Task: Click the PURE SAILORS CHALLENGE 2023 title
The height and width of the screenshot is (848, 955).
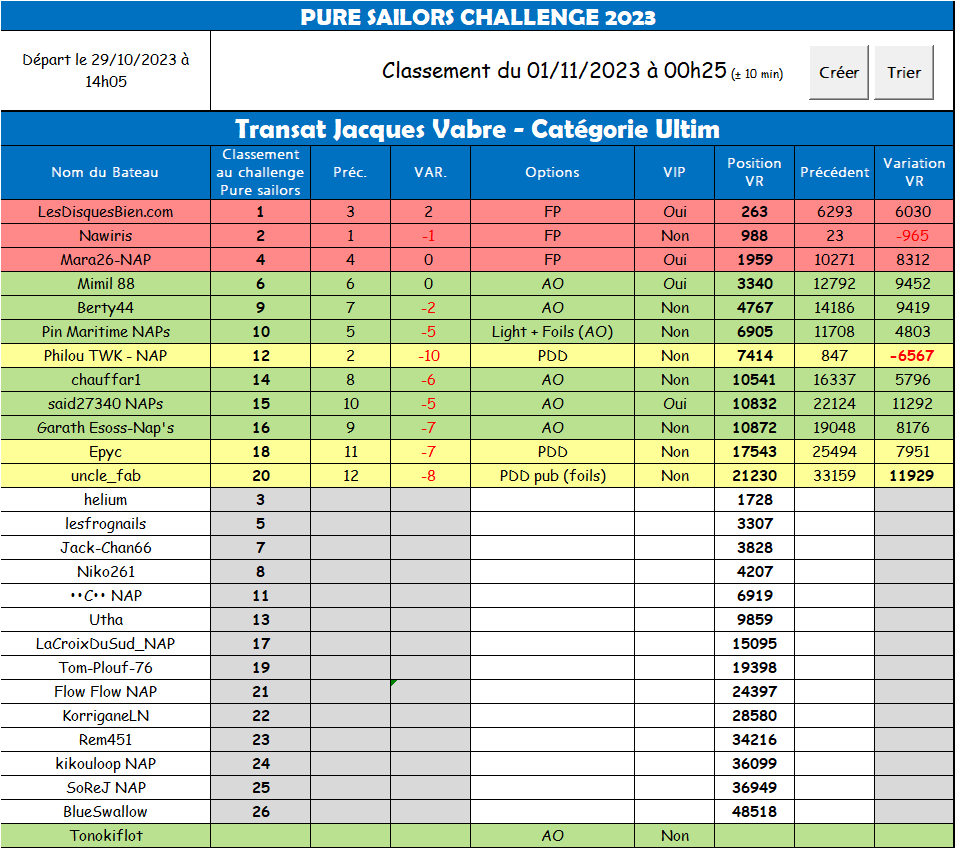Action: point(478,16)
